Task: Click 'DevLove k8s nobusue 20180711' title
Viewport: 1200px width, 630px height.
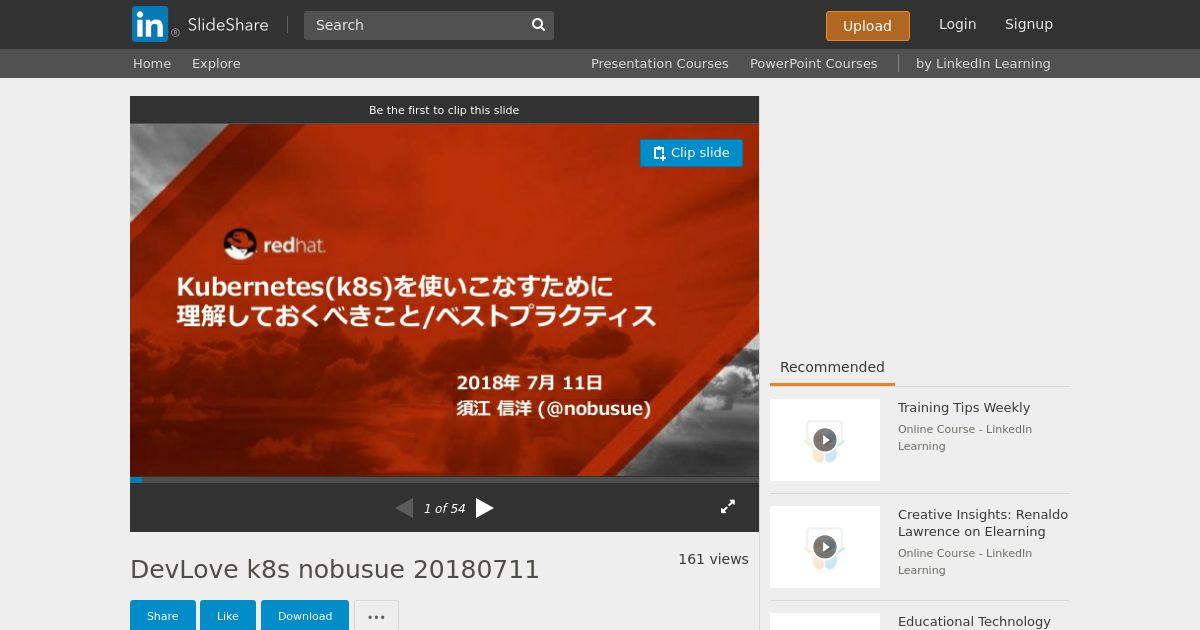Action: pos(335,569)
